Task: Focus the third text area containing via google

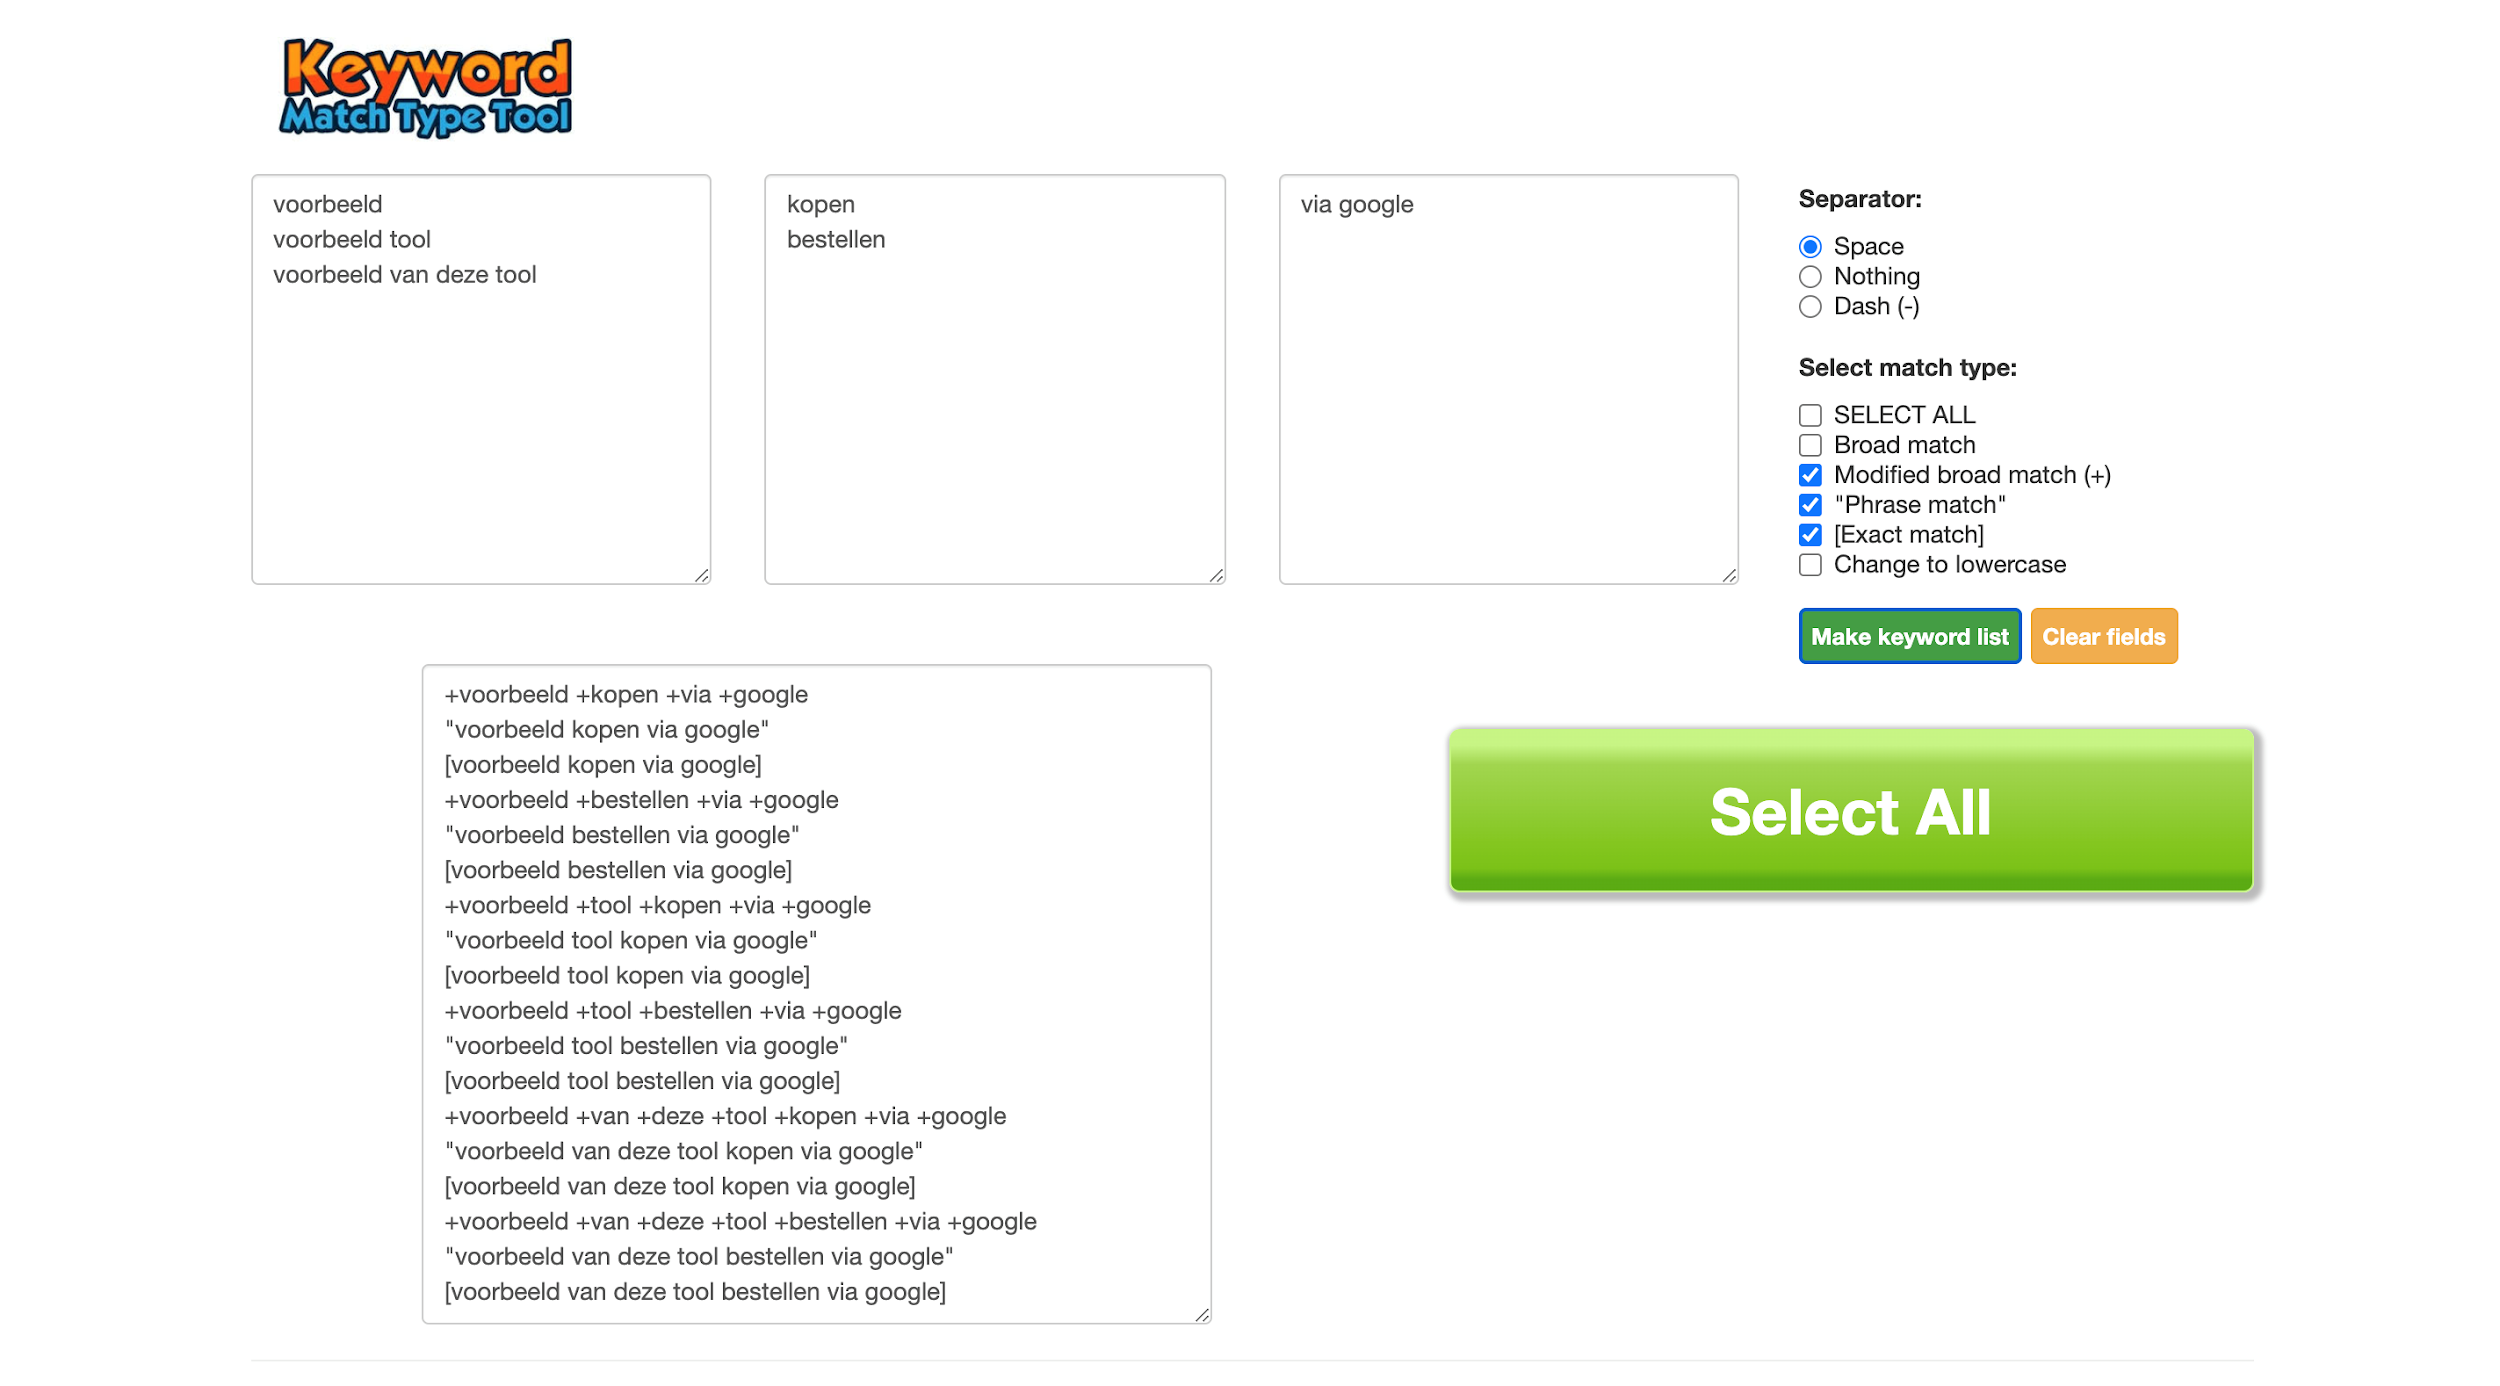Action: (1508, 400)
